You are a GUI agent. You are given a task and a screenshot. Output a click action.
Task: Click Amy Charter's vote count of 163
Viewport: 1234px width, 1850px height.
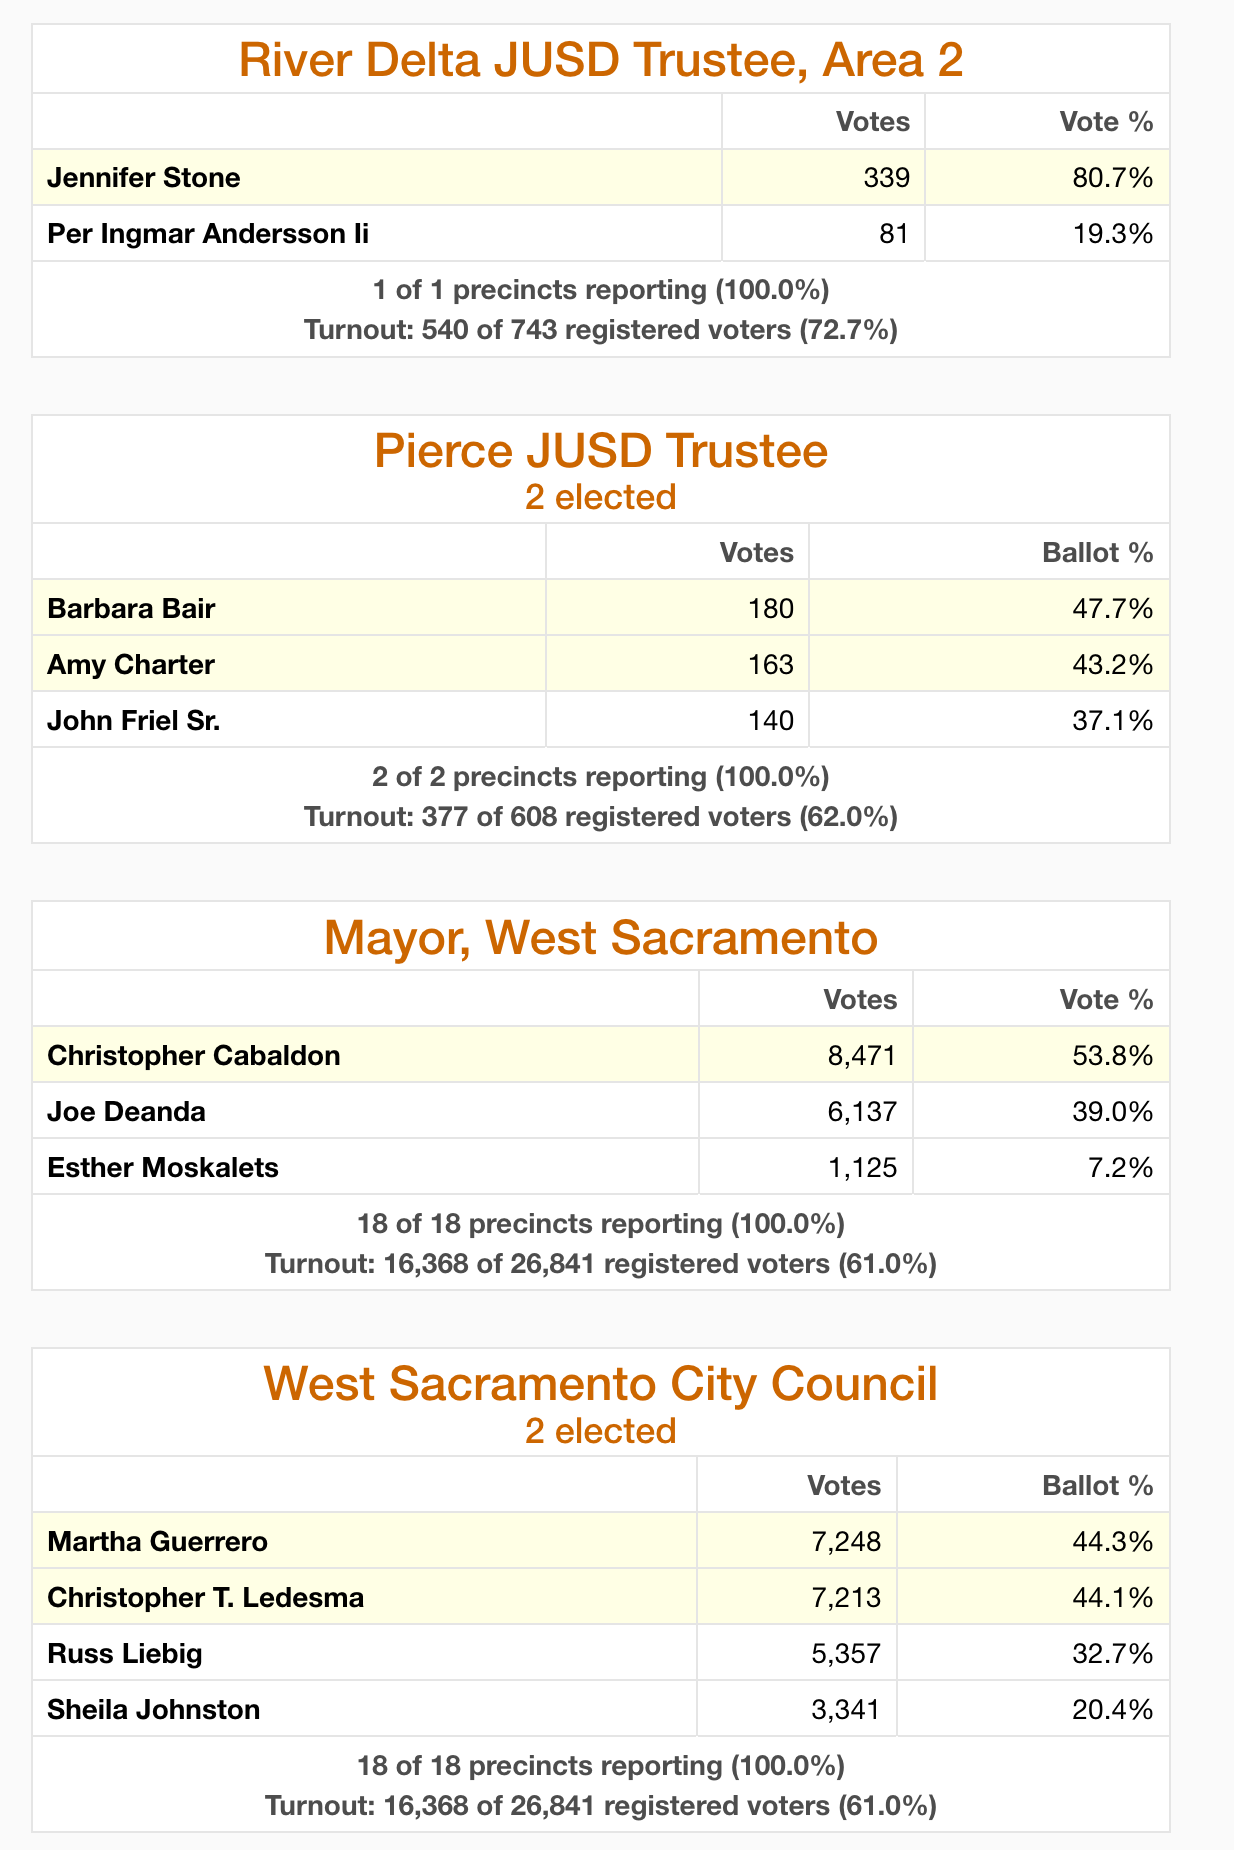pos(769,664)
